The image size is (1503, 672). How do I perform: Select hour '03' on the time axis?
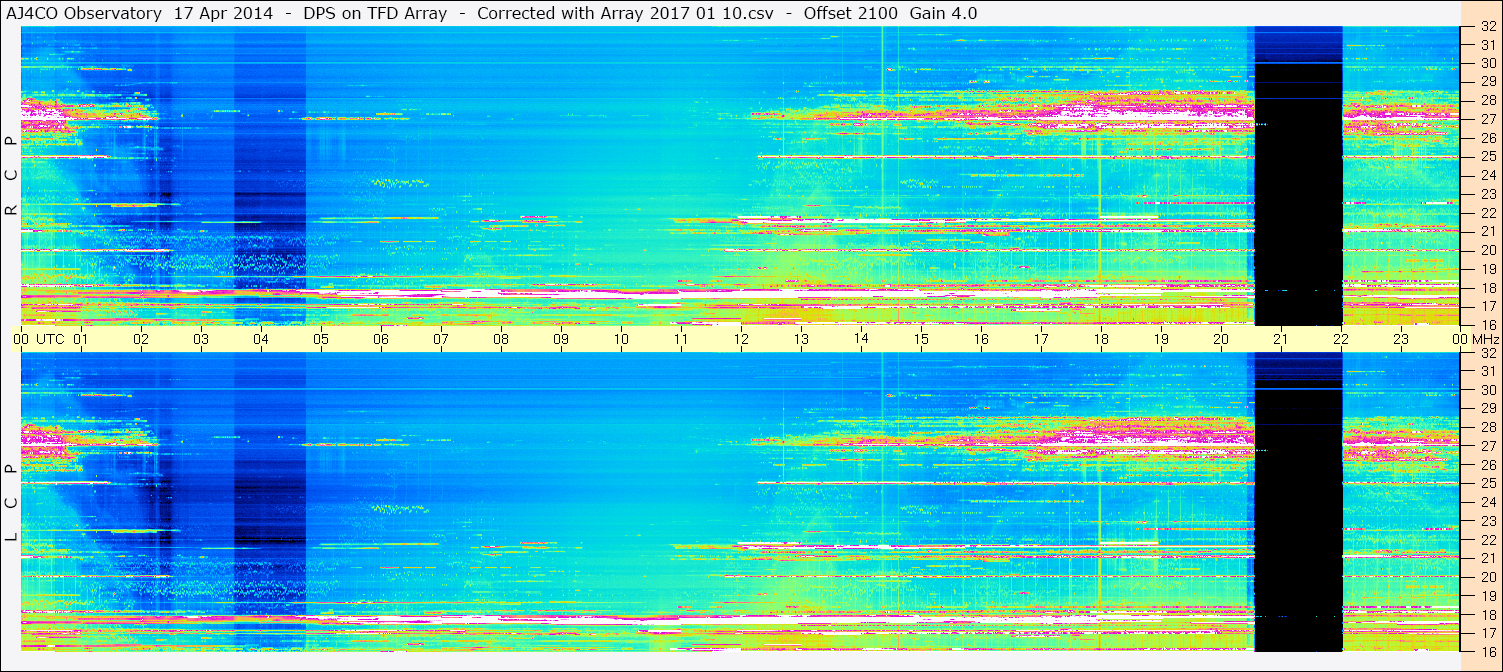click(201, 339)
